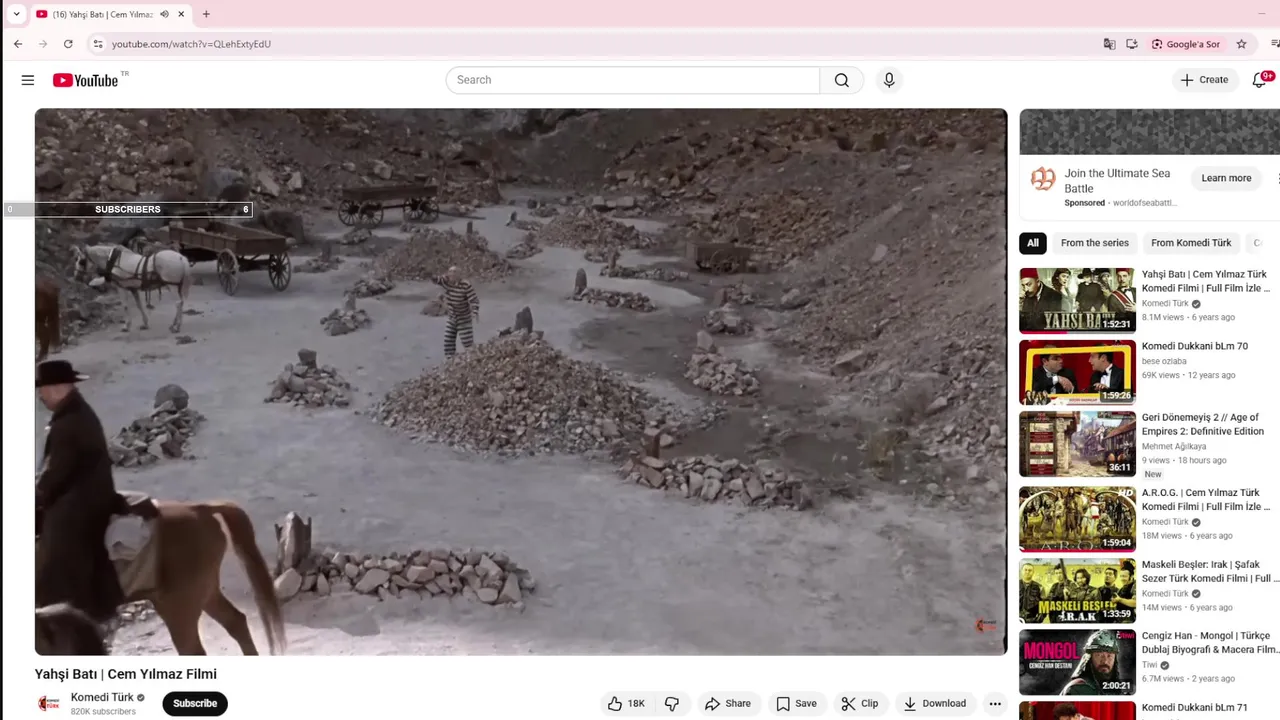The height and width of the screenshot is (720, 1280).
Task: Bookmark this page with the star icon
Action: (x=1241, y=44)
